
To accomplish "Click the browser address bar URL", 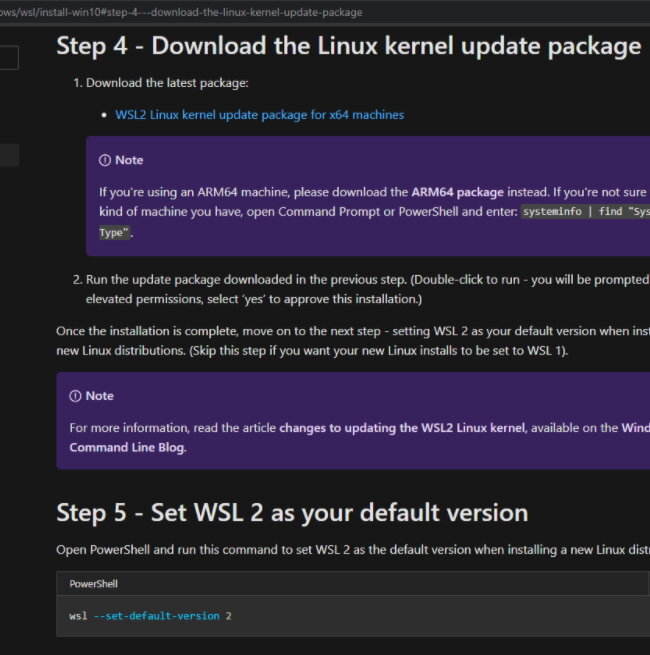I will pyautogui.click(x=180, y=13).
